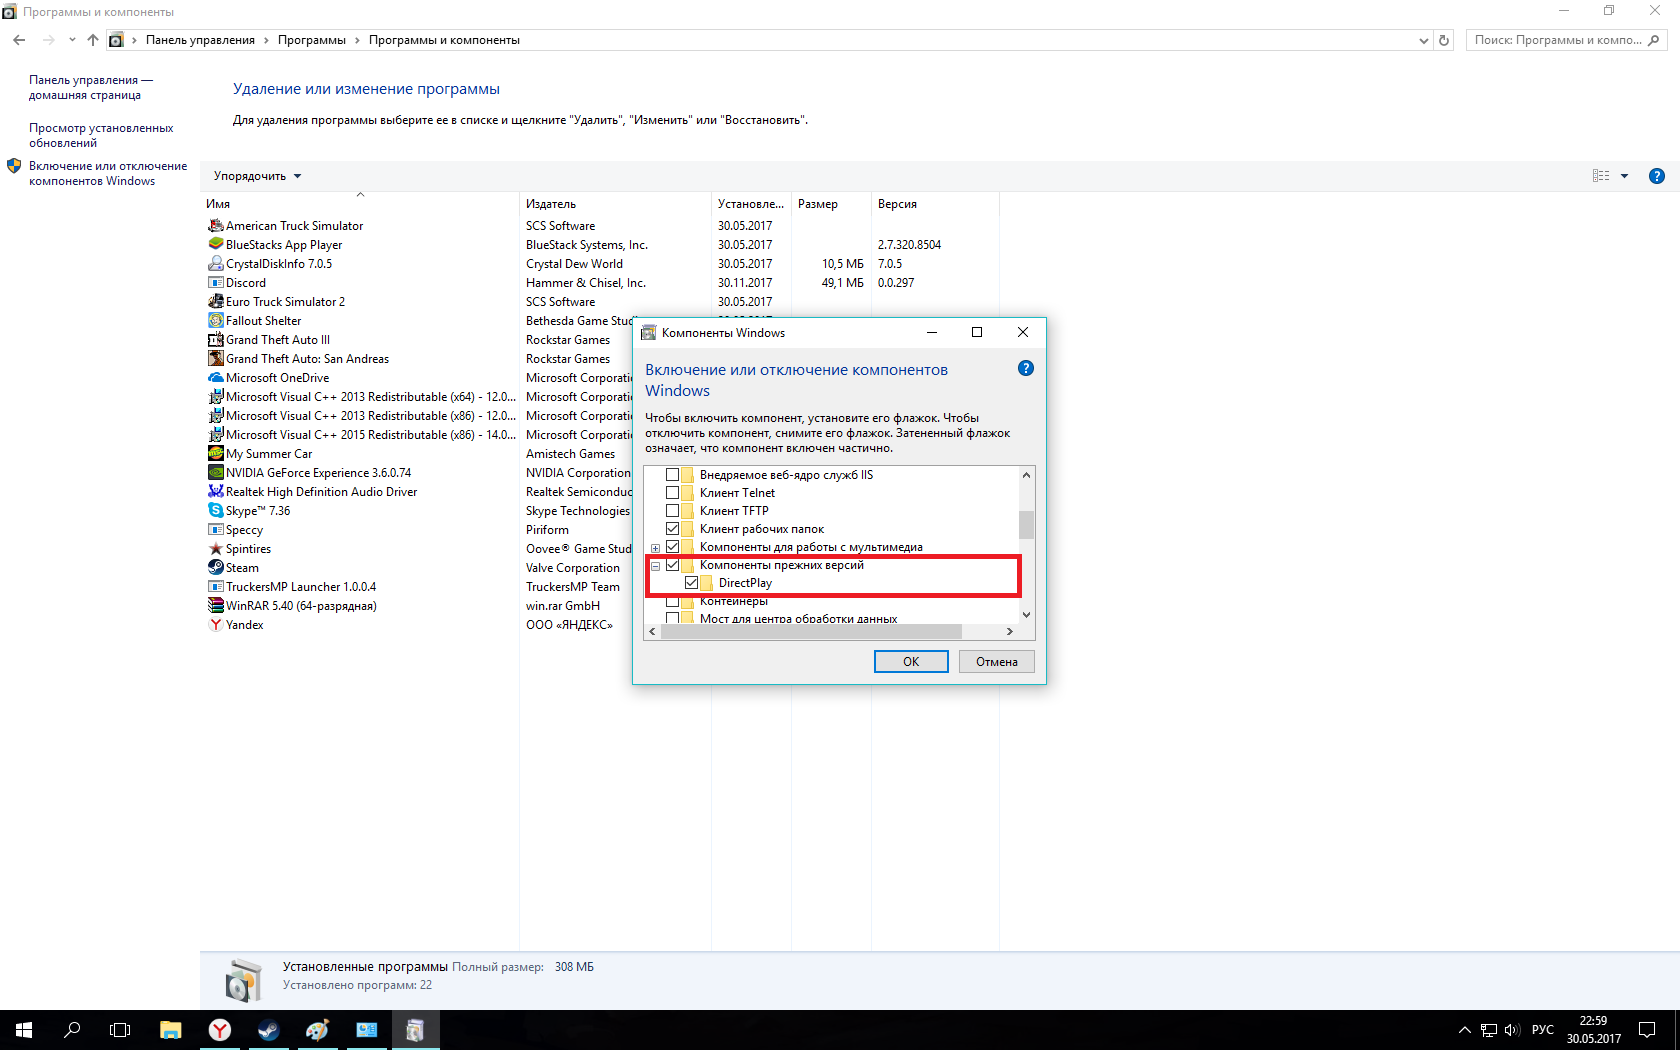Expand chevron after Панель управления breadcrumb
The height and width of the screenshot is (1050, 1680).
pyautogui.click(x=266, y=40)
